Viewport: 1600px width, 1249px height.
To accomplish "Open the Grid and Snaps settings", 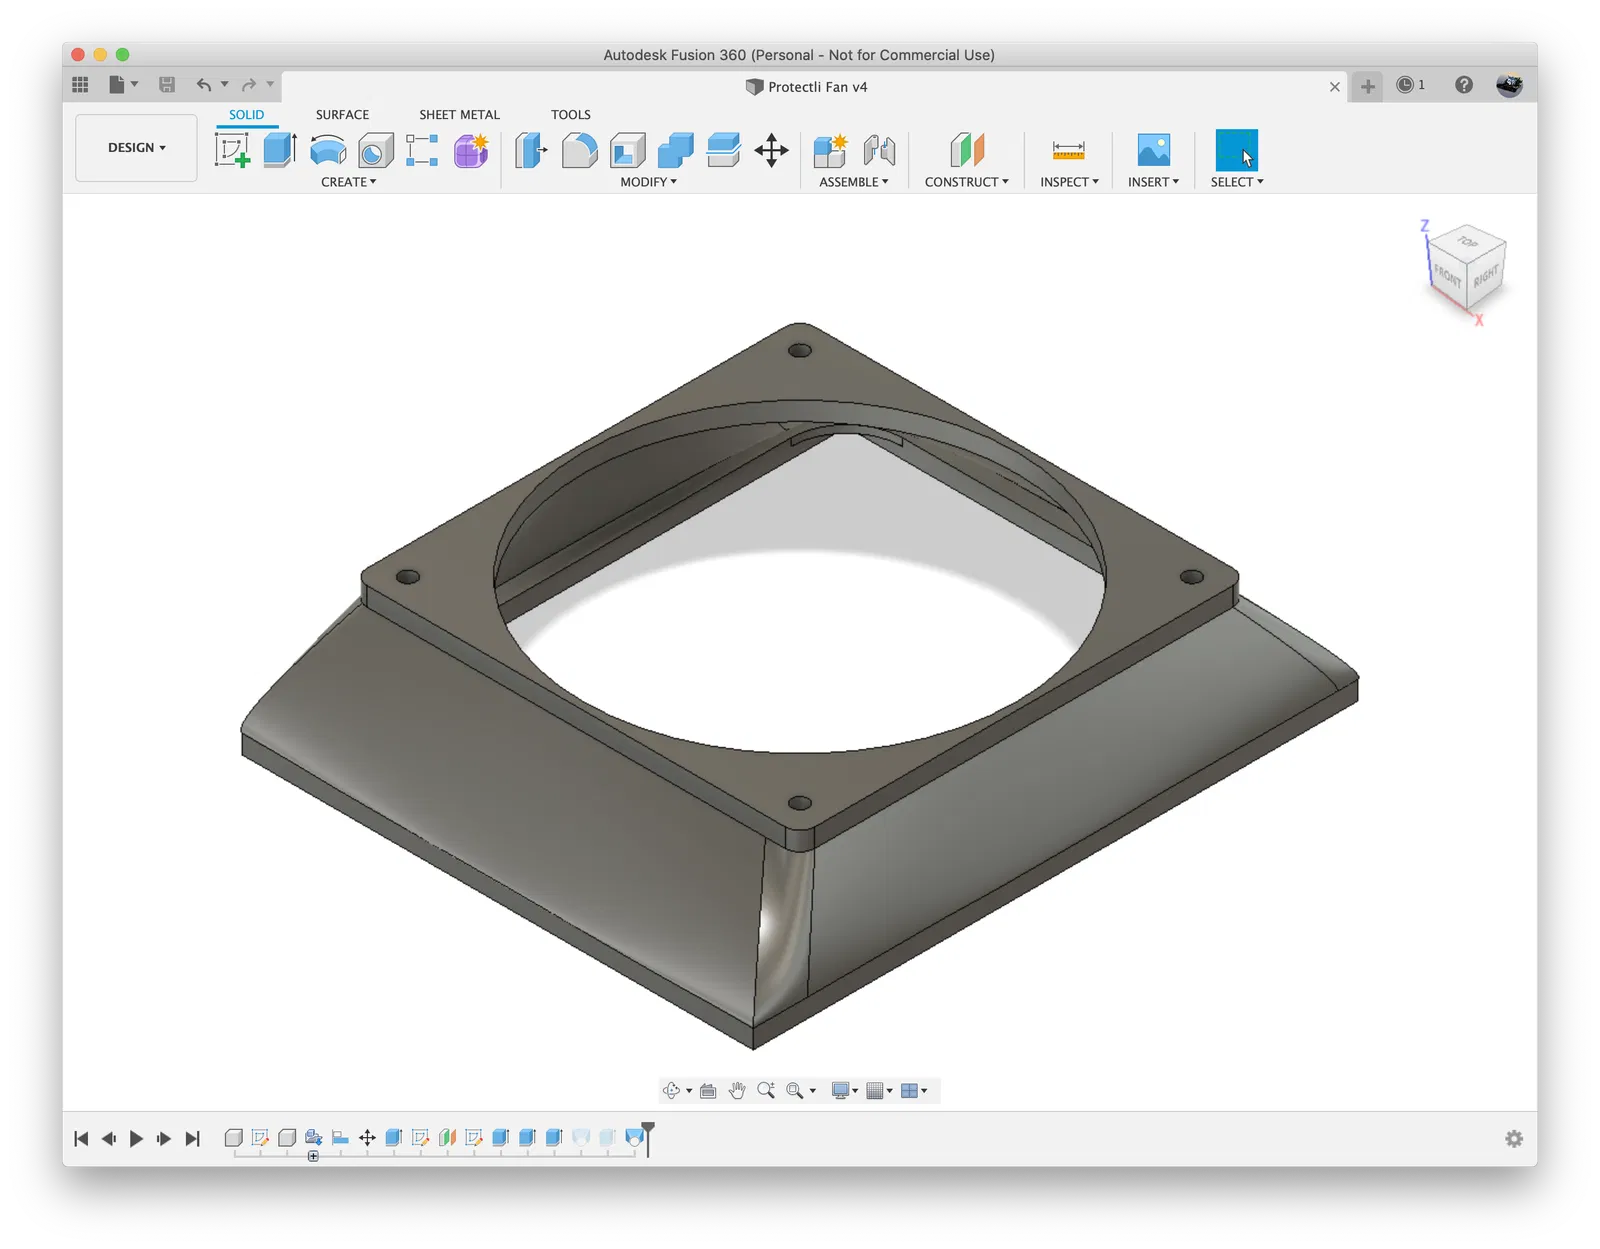I will [x=879, y=1090].
